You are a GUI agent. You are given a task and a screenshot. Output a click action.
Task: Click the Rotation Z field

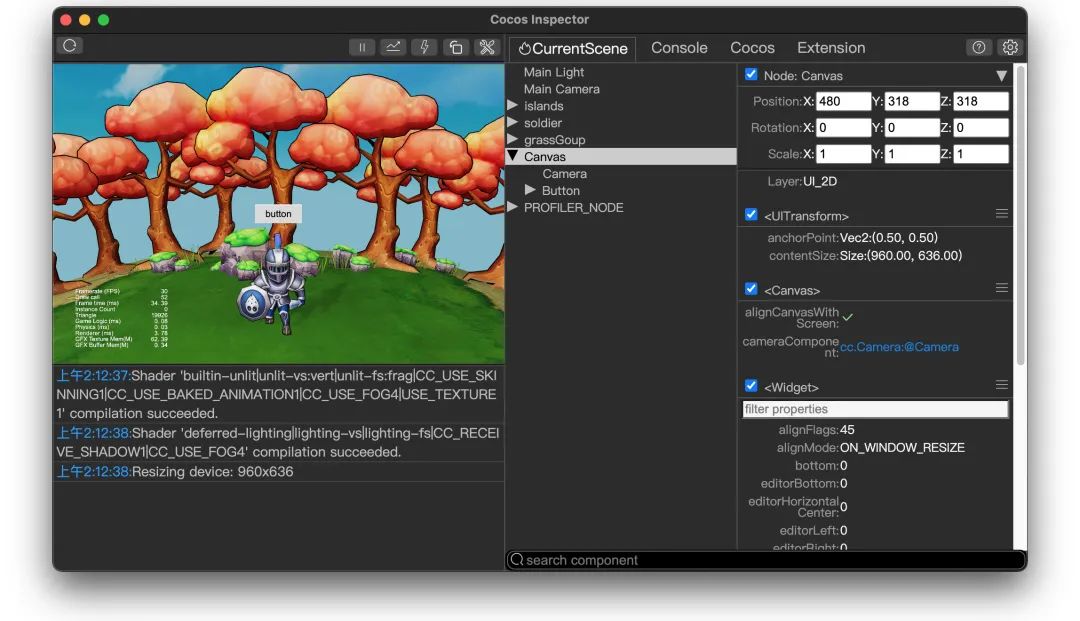pyautogui.click(x=981, y=127)
